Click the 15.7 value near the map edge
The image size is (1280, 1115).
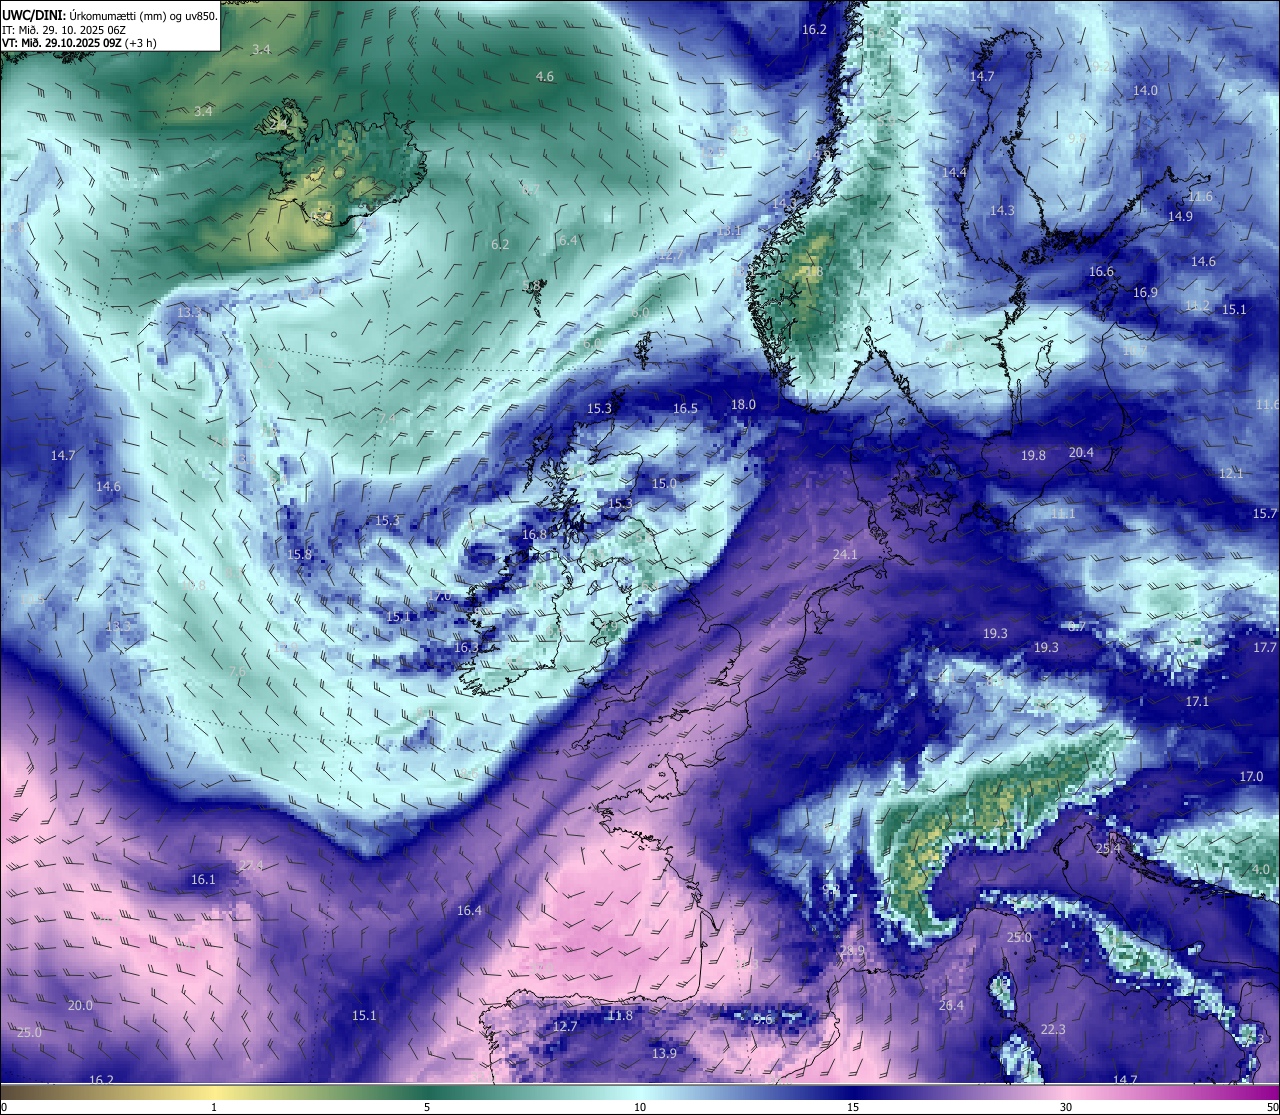[x=1265, y=514]
